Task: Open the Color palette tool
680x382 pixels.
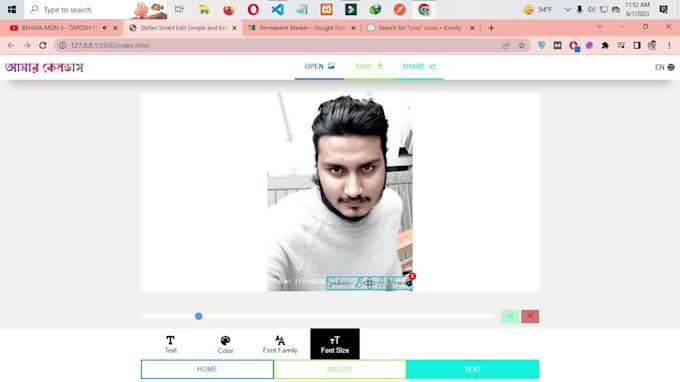Action: [x=225, y=344]
